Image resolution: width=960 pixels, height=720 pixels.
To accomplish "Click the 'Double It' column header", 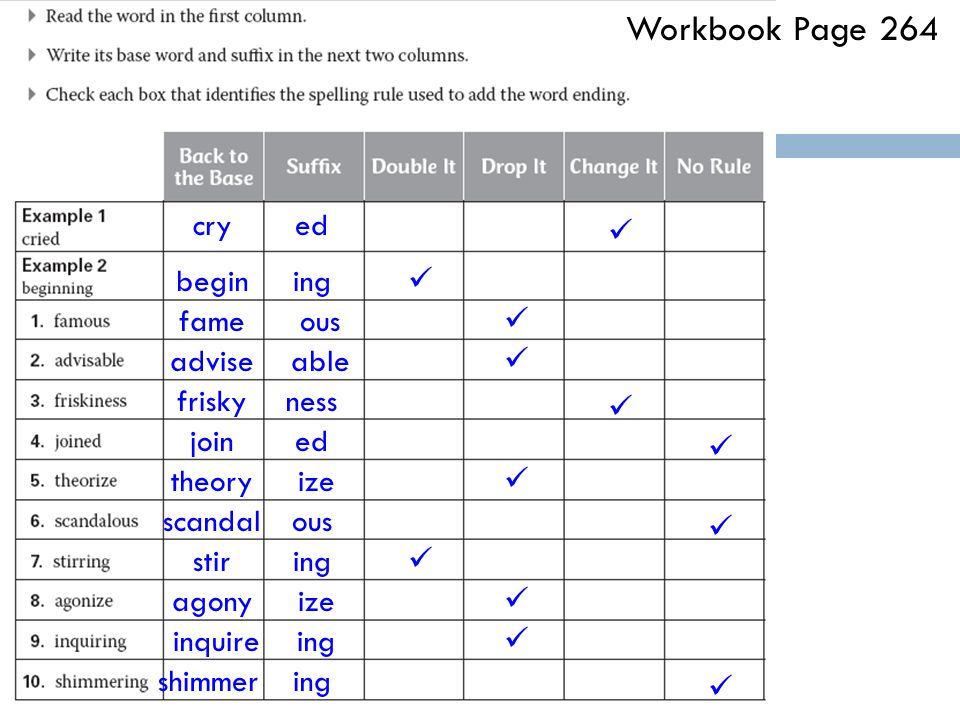I will 414,167.
